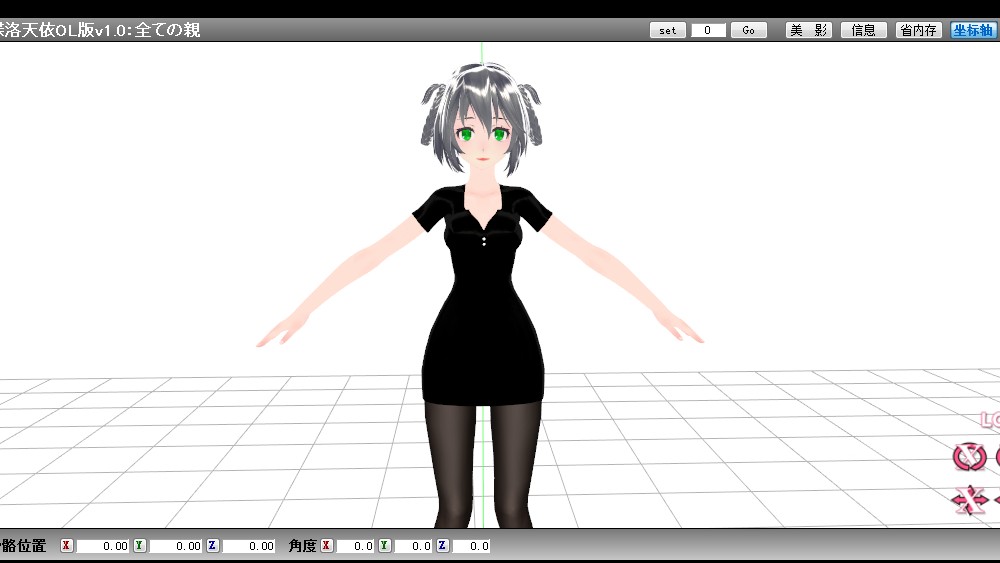Click the angle X icon
The height and width of the screenshot is (563, 1000).
tap(327, 546)
